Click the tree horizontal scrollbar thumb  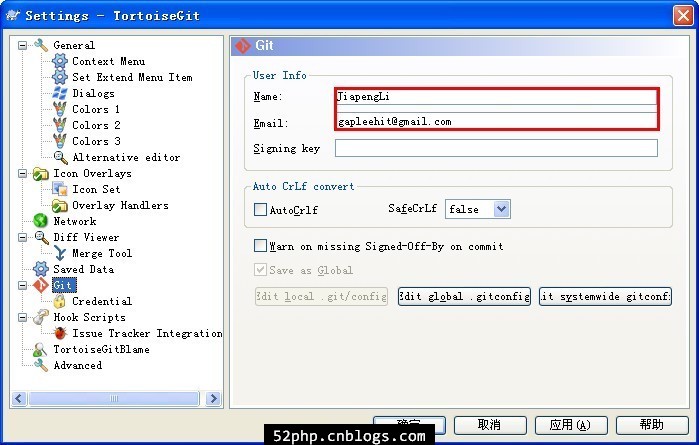[x=114, y=398]
